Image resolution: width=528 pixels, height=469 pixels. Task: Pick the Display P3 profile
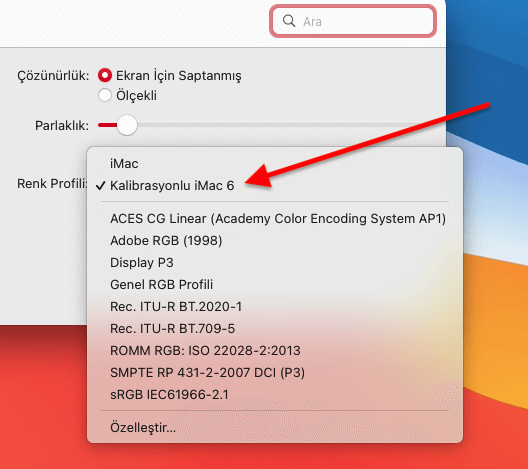pos(275,263)
